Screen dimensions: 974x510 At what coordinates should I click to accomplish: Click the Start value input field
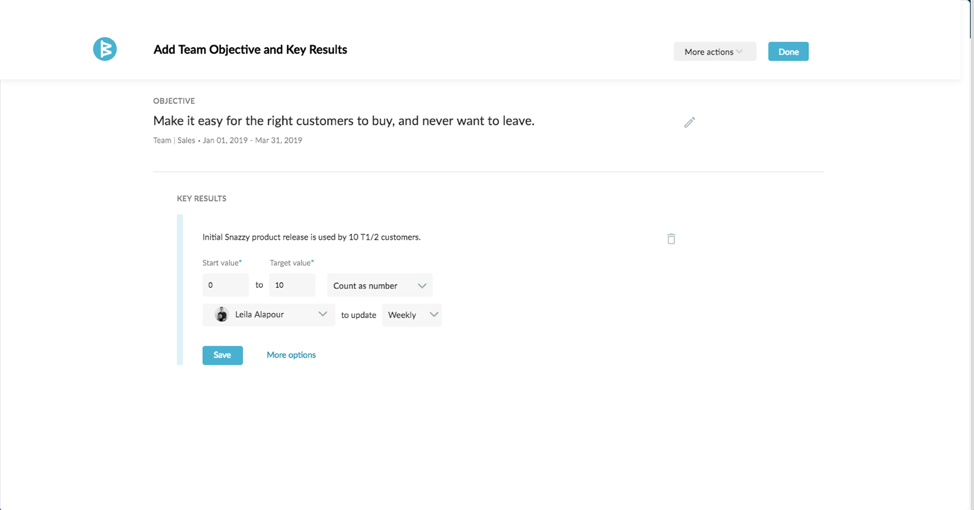225,285
